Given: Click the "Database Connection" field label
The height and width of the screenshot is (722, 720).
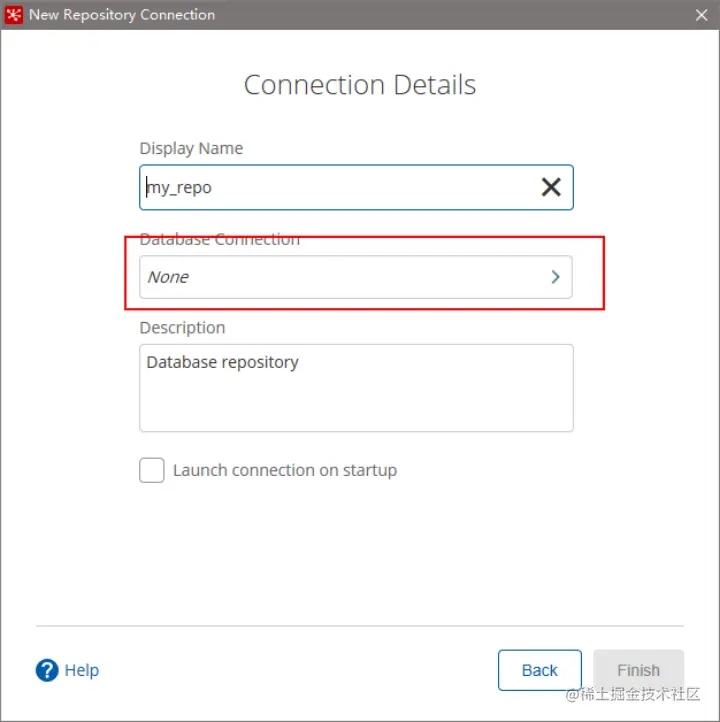Looking at the screenshot, I should 219,240.
